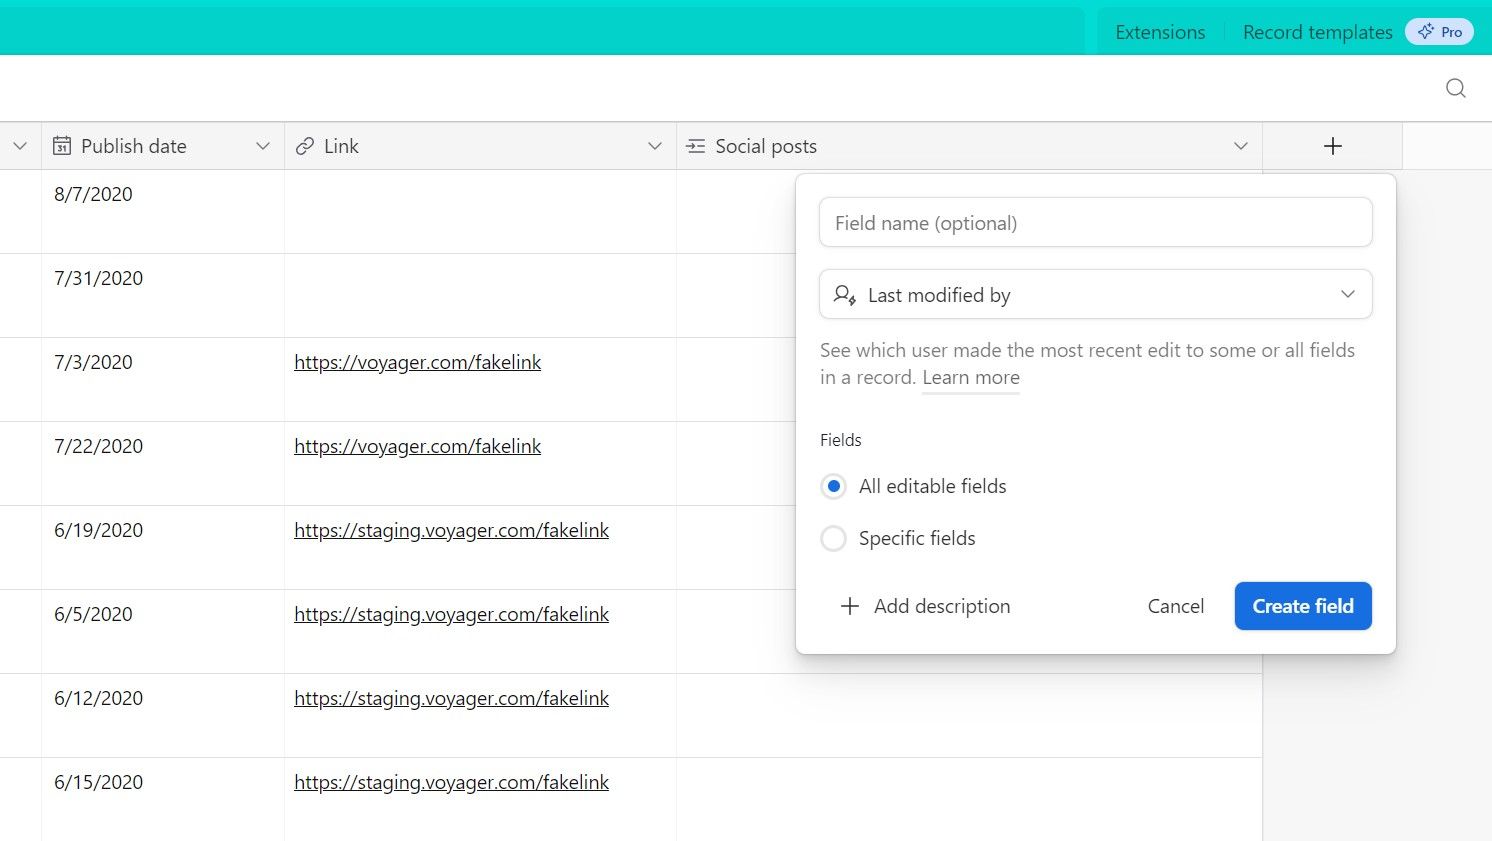Click the link icon in the Link column header
The image size is (1492, 841).
[x=303, y=146]
